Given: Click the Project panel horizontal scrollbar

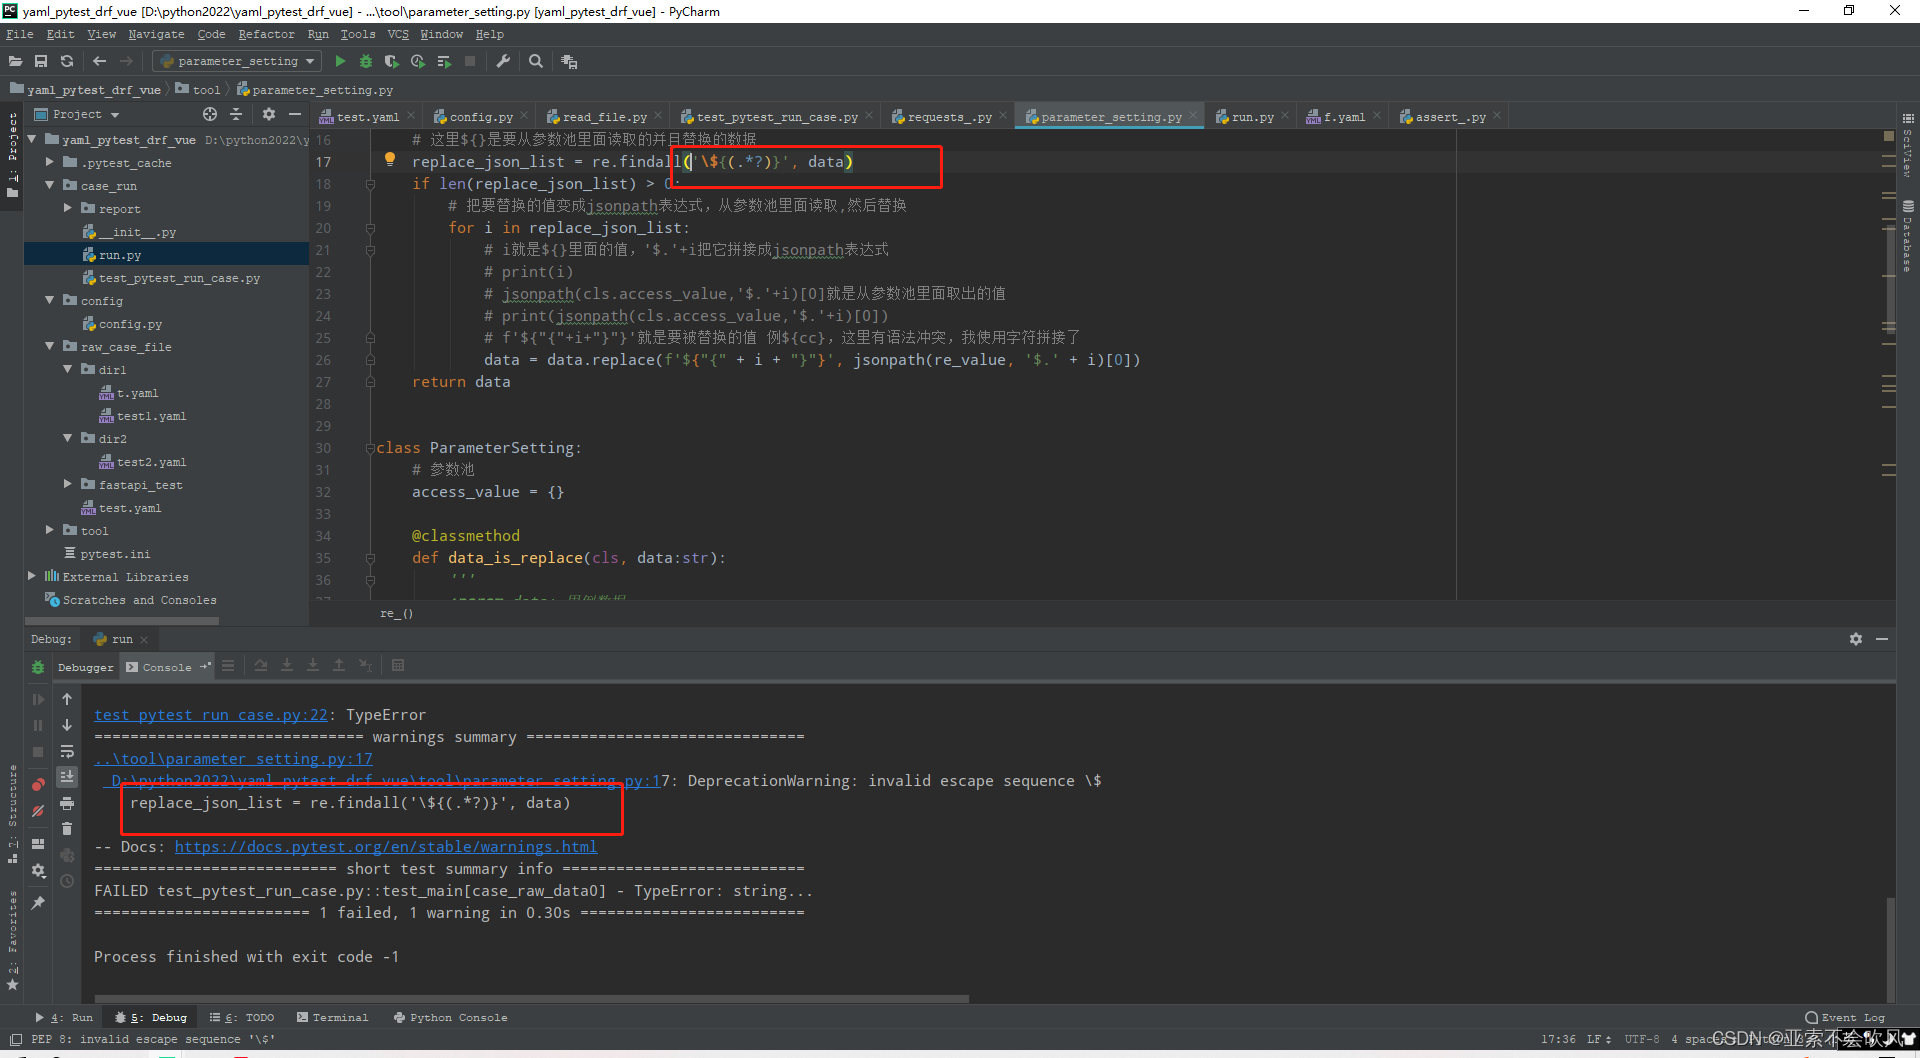Looking at the screenshot, I should tap(122, 620).
